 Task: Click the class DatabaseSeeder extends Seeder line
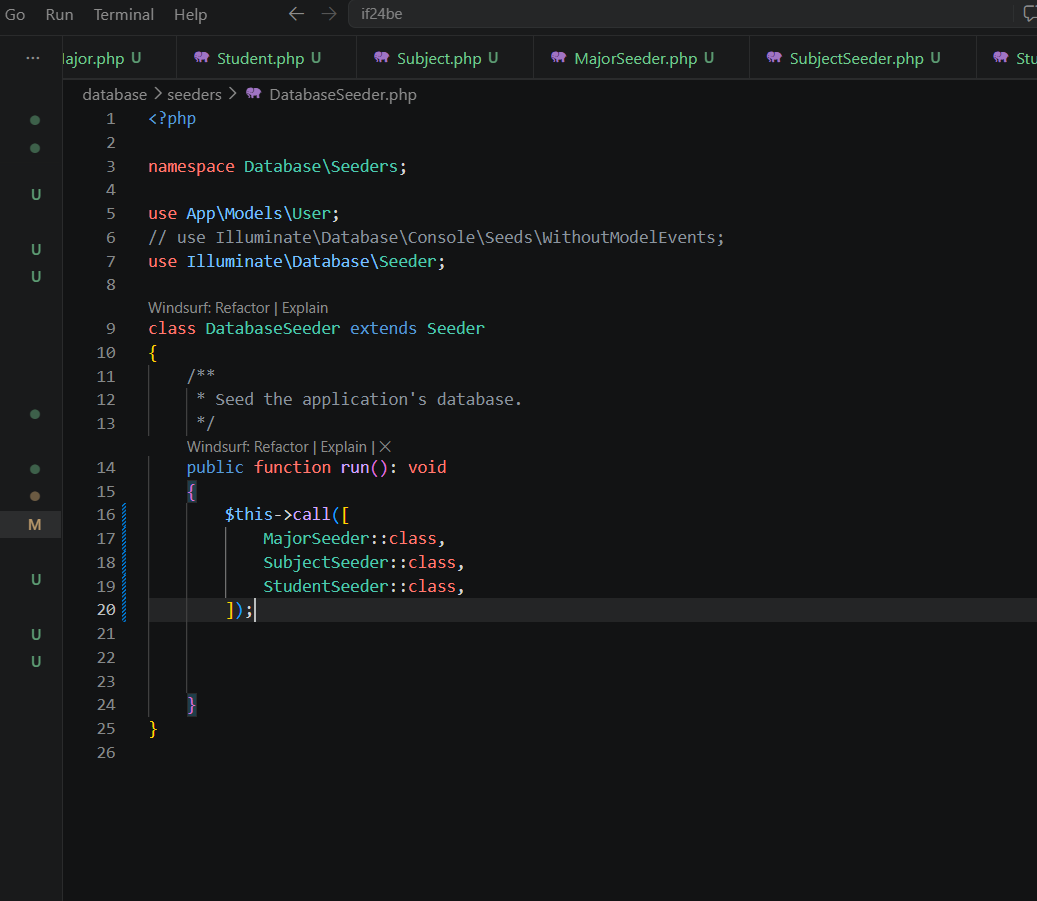point(316,328)
